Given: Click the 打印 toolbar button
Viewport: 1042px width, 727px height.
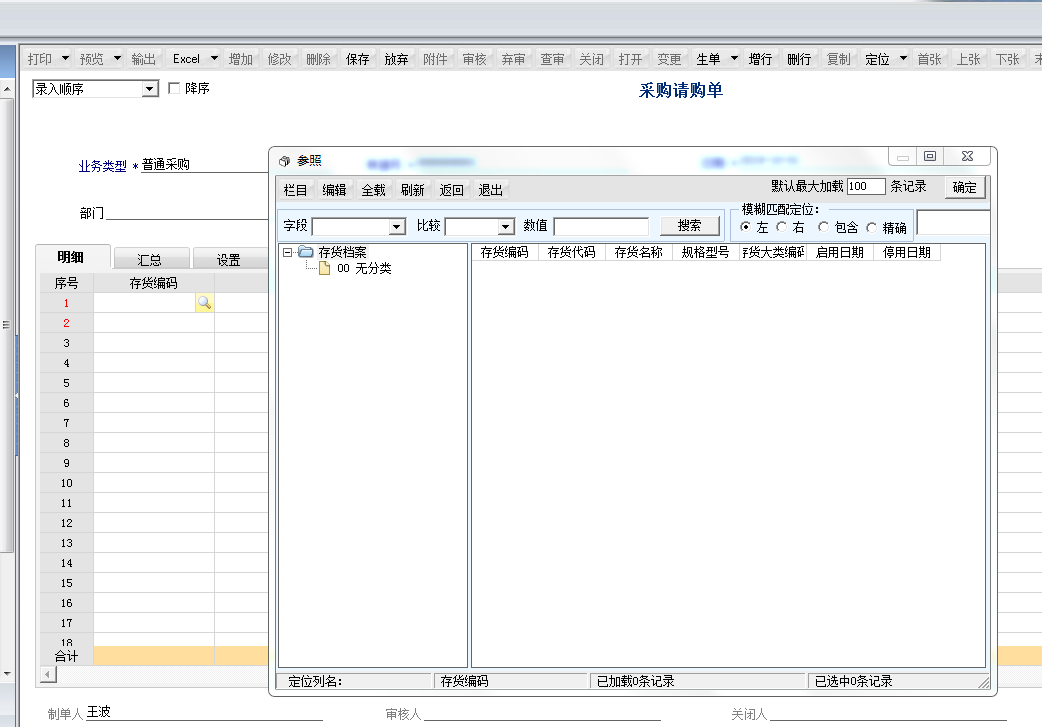Looking at the screenshot, I should point(40,59).
